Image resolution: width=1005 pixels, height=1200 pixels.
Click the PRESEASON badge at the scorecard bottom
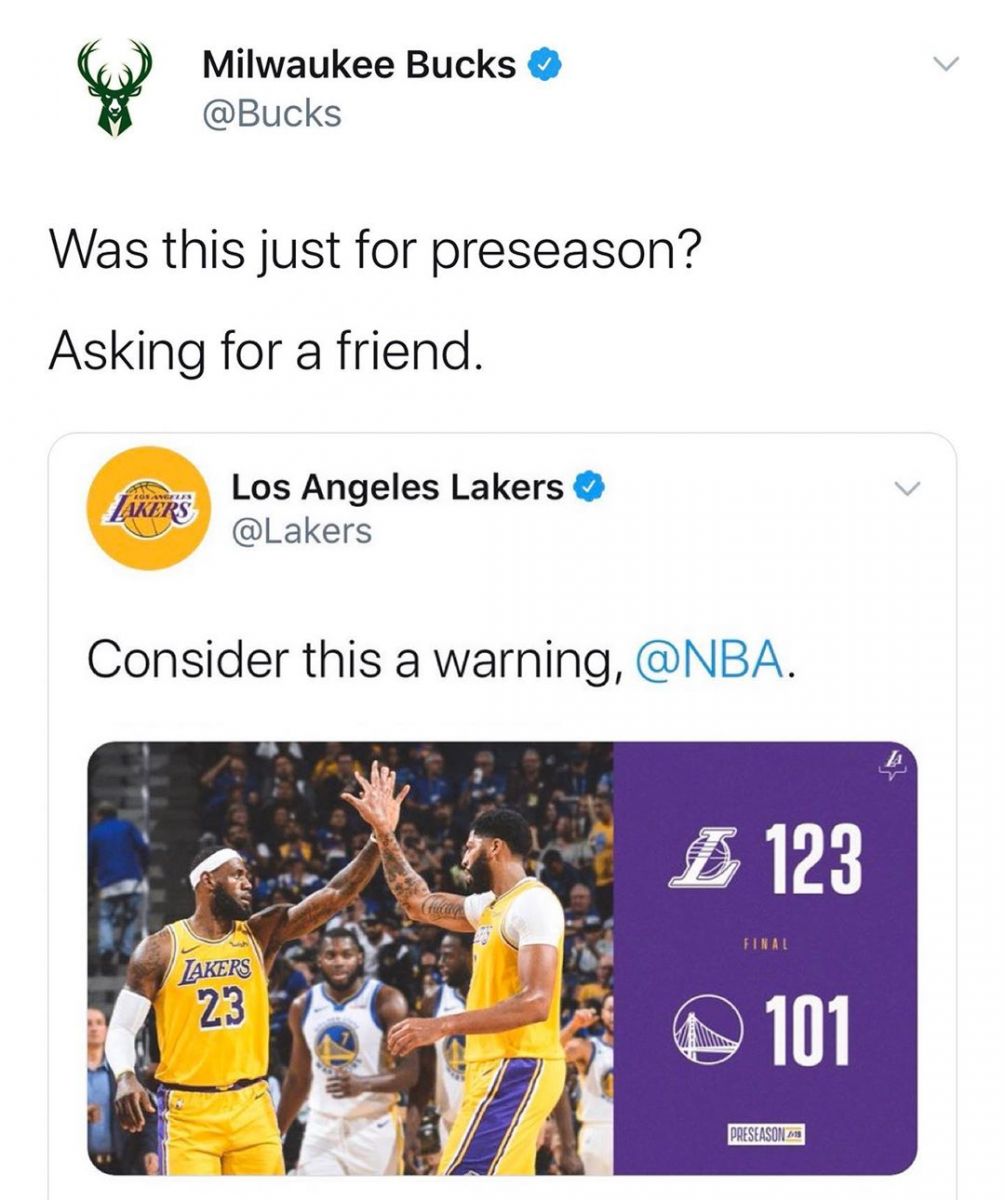[767, 1135]
